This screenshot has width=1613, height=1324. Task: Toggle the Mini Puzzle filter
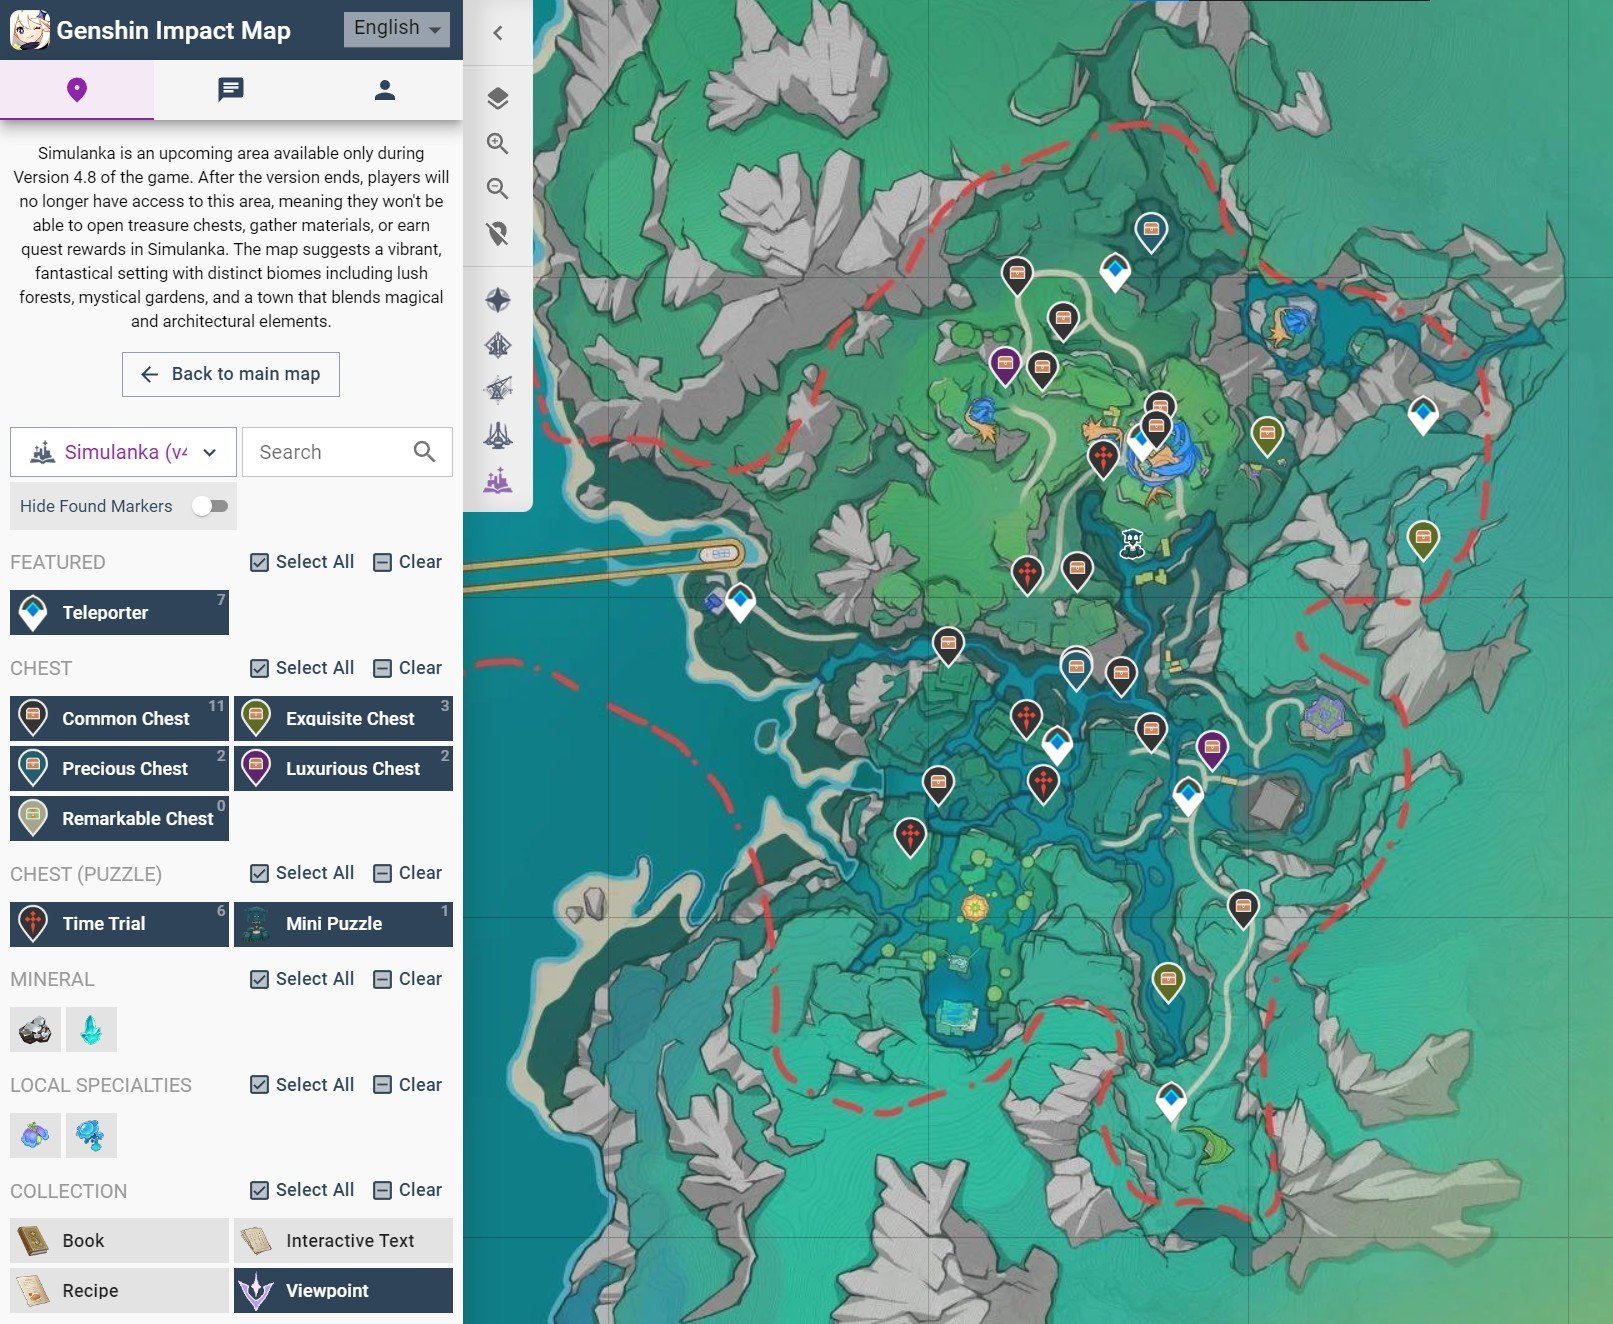click(x=343, y=924)
